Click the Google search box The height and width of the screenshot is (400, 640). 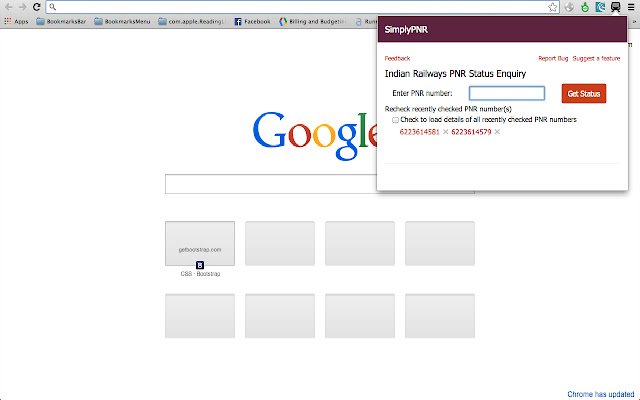pos(271,184)
